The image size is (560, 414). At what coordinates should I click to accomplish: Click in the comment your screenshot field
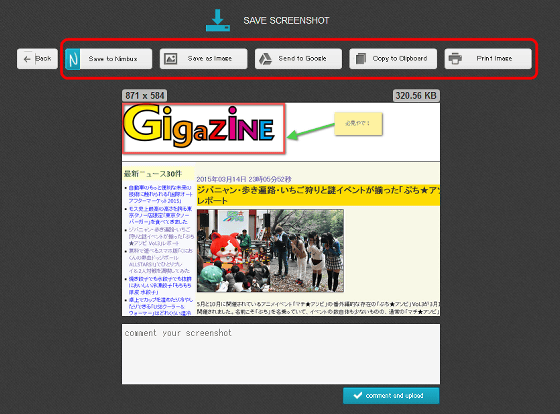point(281,354)
